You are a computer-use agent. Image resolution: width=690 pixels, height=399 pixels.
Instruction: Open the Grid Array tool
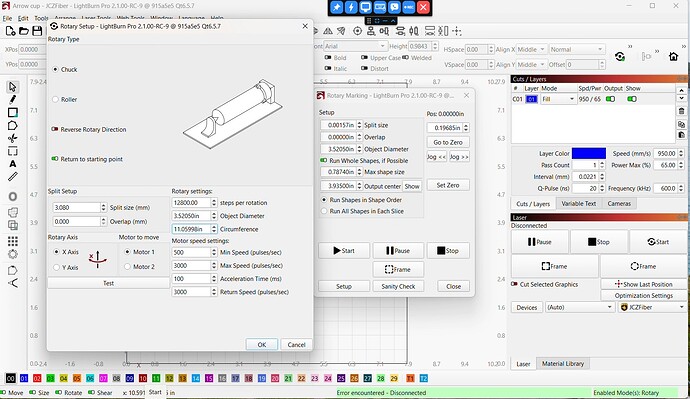click(x=13, y=241)
